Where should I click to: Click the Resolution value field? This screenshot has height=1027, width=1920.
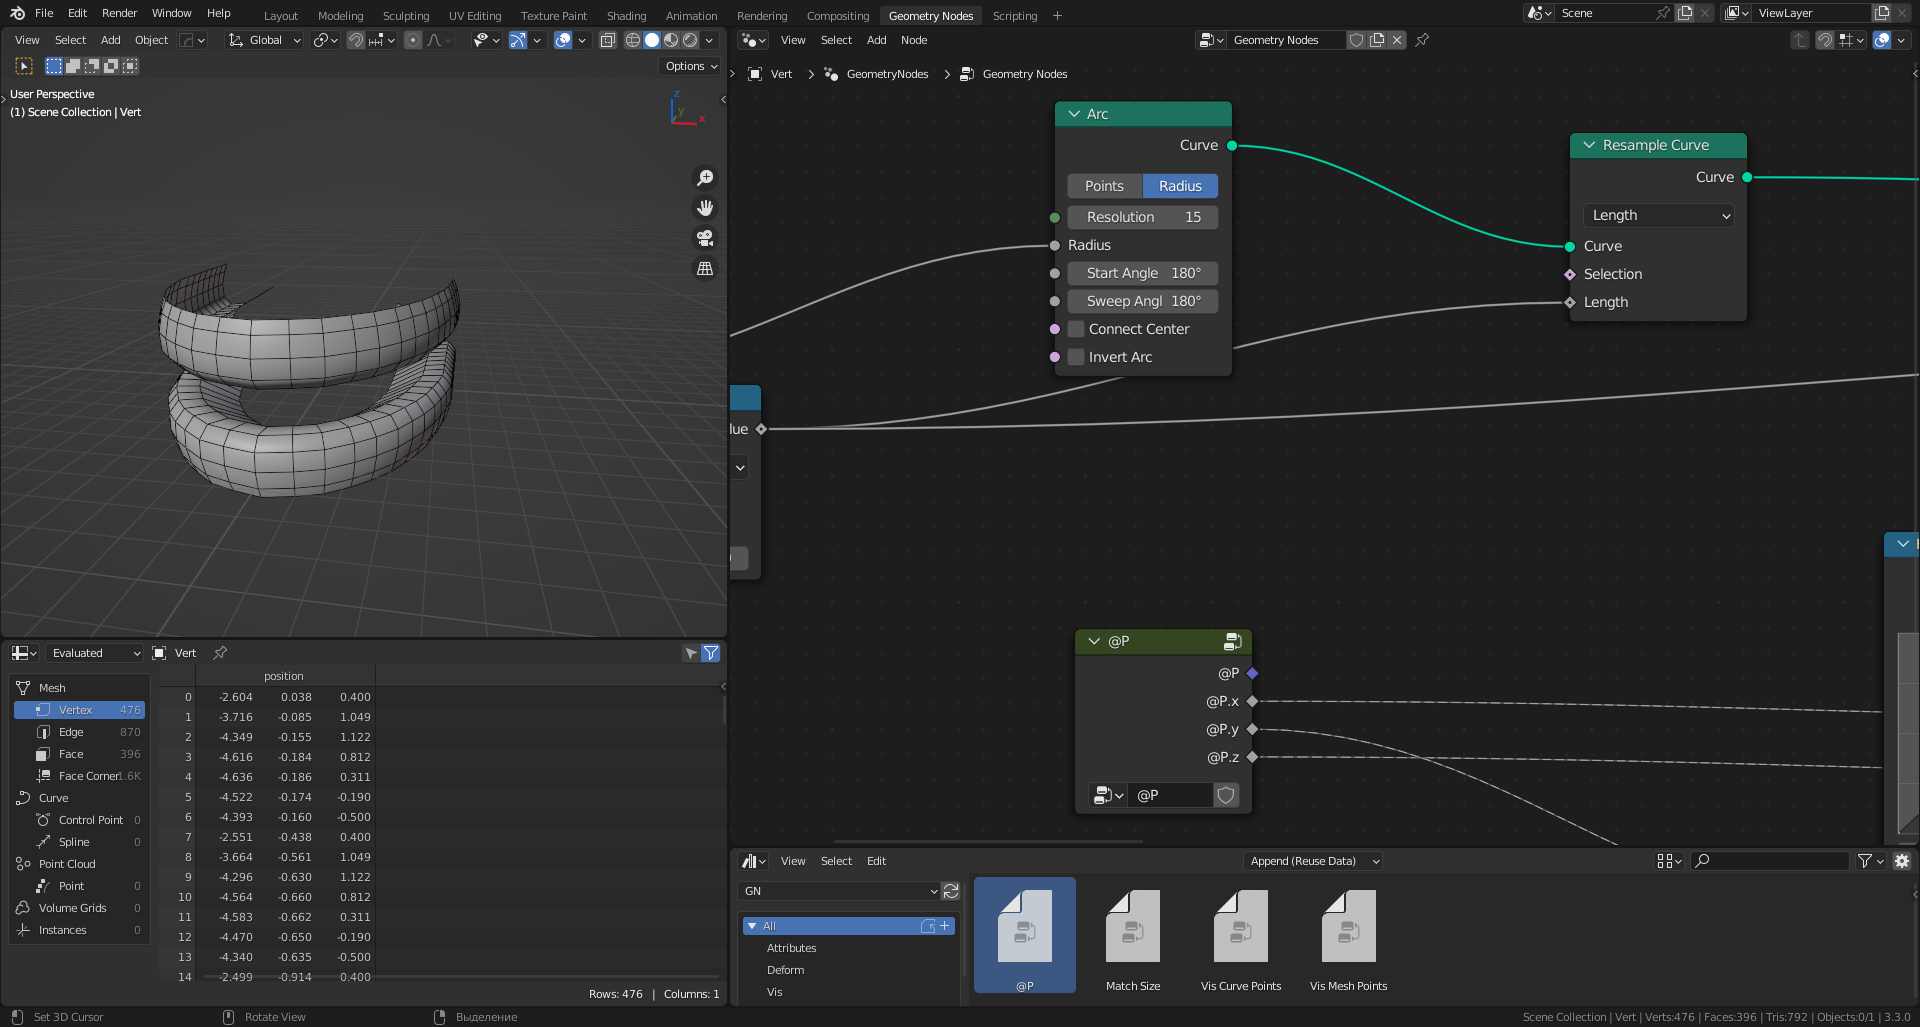(x=1143, y=217)
